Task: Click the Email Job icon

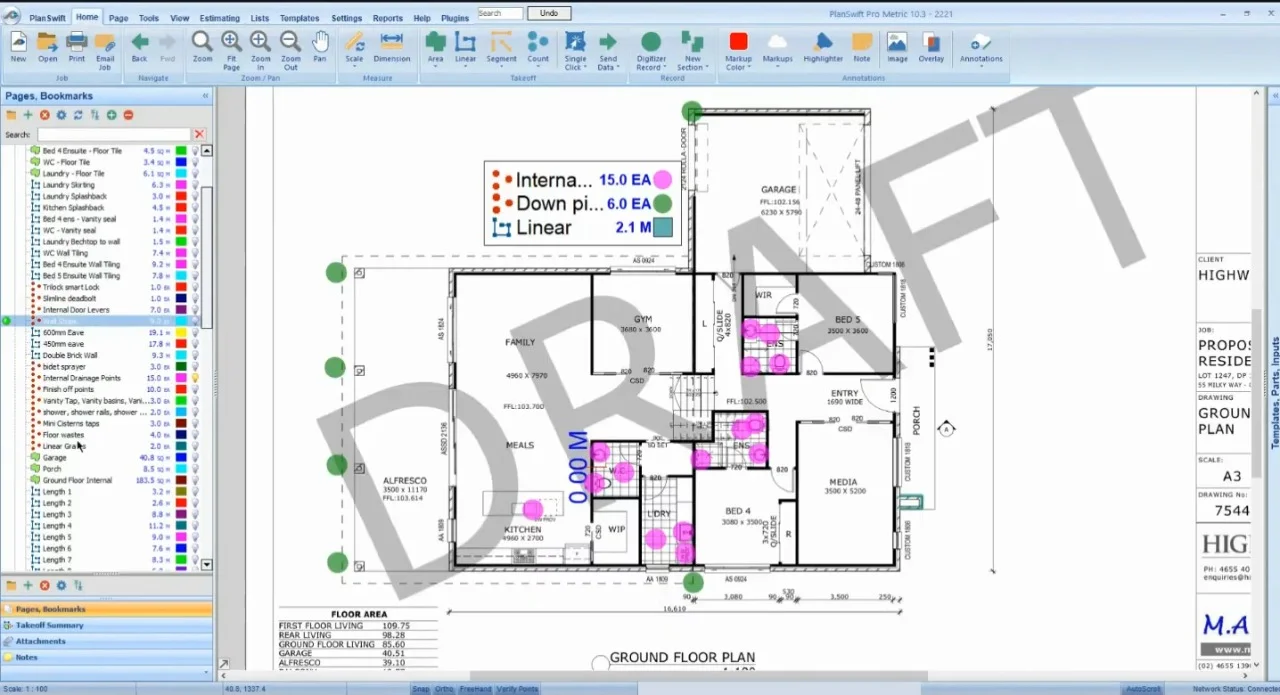Action: (x=105, y=49)
